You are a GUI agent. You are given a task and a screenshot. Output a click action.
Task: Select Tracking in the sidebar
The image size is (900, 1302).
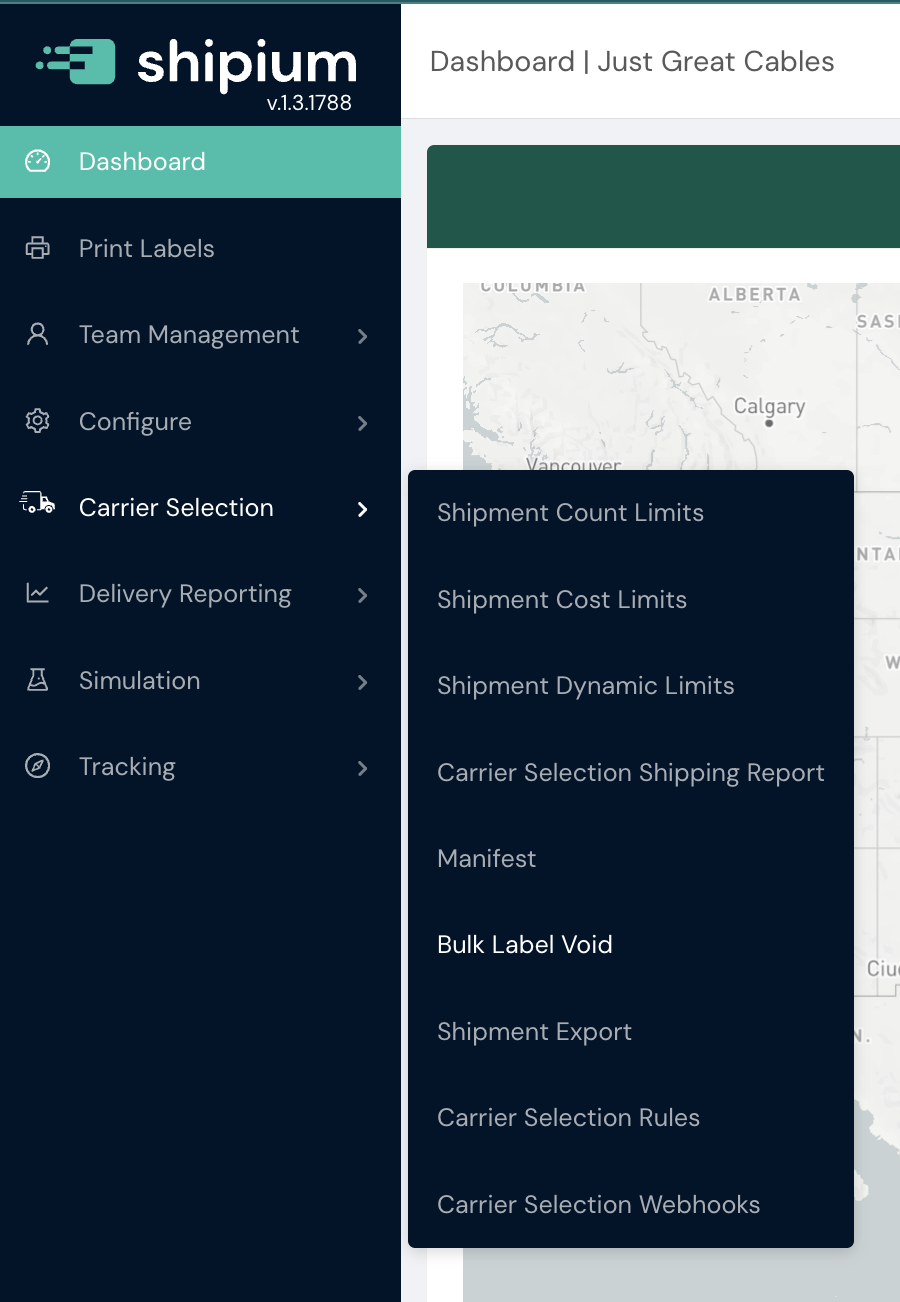click(200, 767)
